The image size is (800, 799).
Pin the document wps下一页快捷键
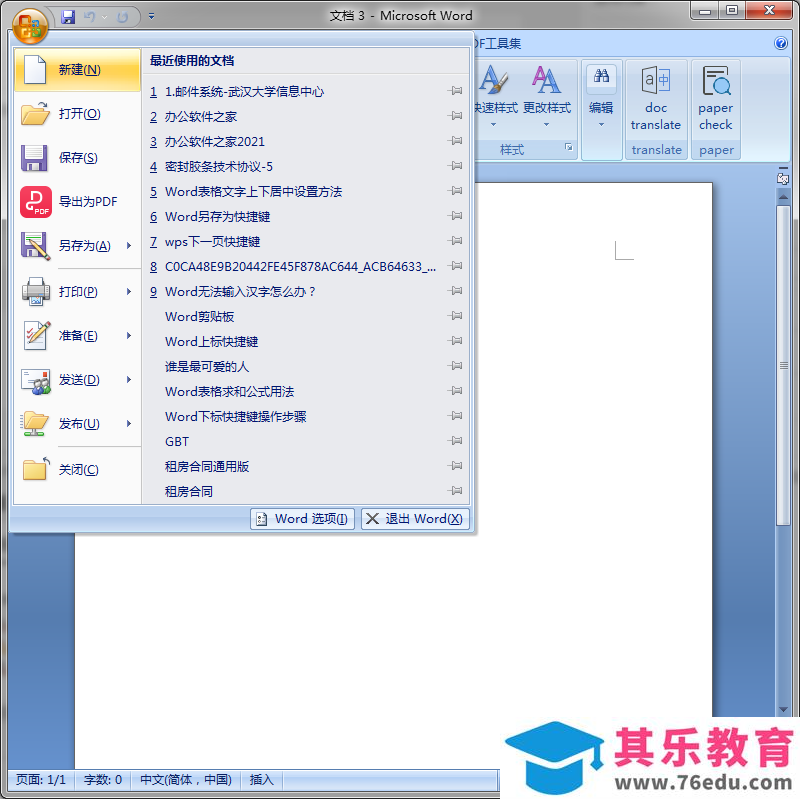coord(455,240)
